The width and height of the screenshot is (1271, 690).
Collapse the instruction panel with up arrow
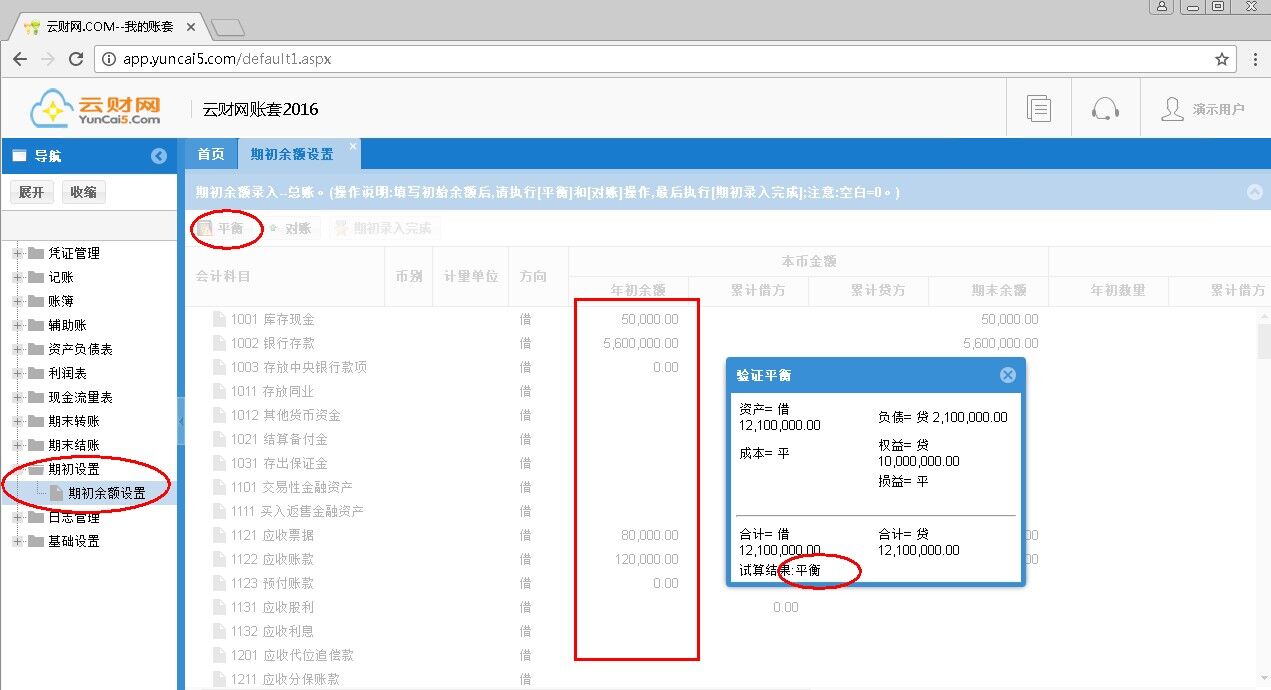pyautogui.click(x=1254, y=191)
